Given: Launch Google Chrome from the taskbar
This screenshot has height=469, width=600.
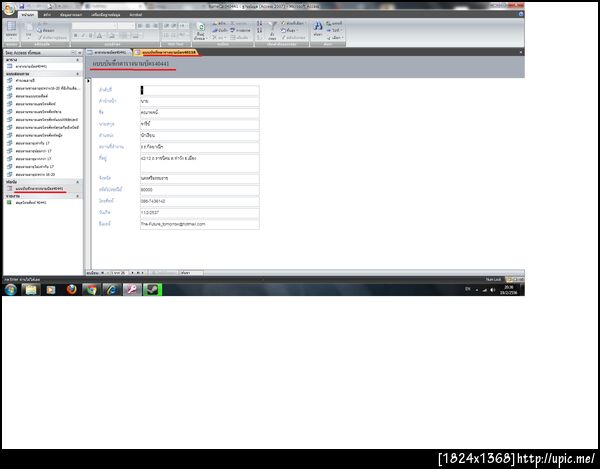Looking at the screenshot, I should click(91, 290).
